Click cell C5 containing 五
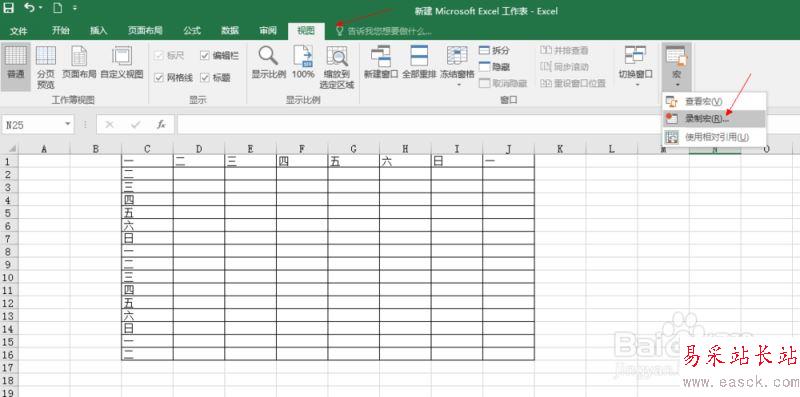This screenshot has width=800, height=397. (147, 213)
